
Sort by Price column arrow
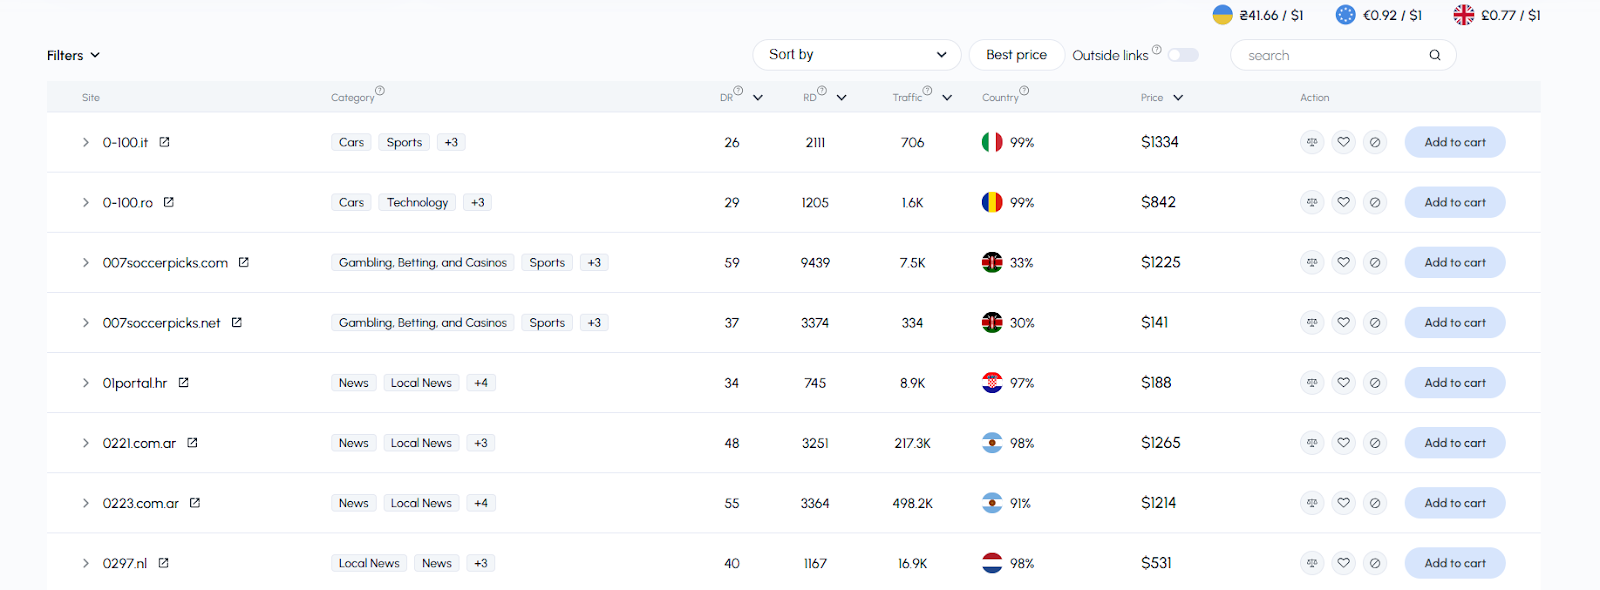1178,98
